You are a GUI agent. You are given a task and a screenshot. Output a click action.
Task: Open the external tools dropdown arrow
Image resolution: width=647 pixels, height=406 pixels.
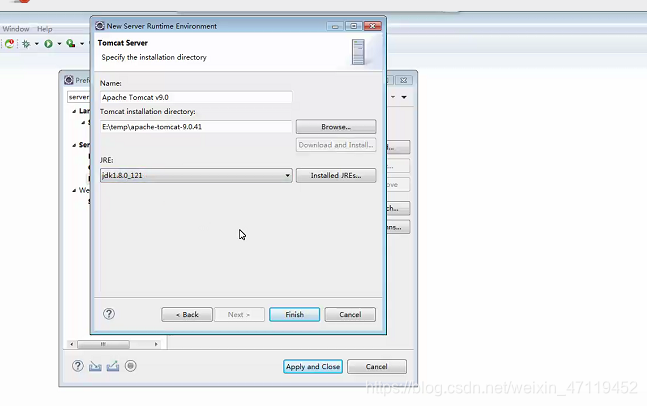click(x=82, y=44)
